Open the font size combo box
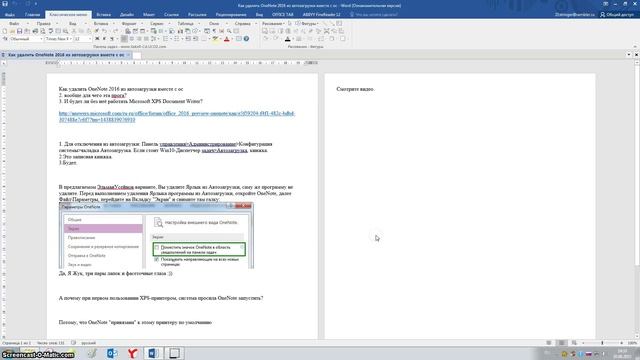Screen dimensions: 640x360 click(82, 39)
